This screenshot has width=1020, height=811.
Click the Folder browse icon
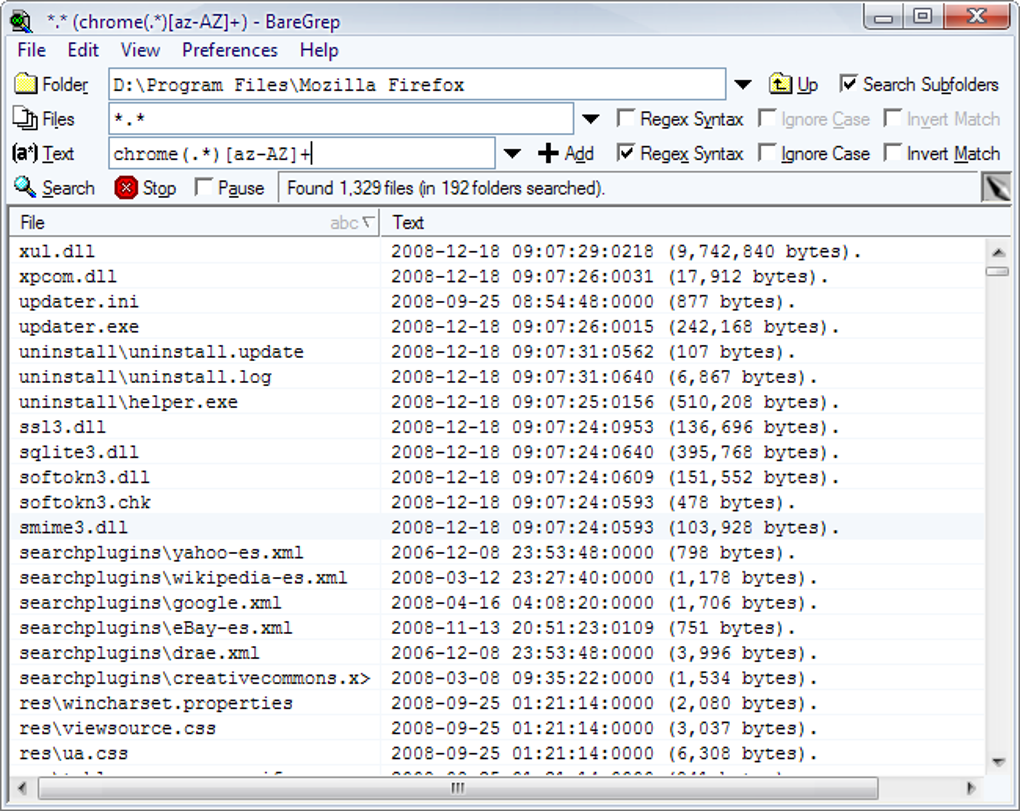(26, 84)
